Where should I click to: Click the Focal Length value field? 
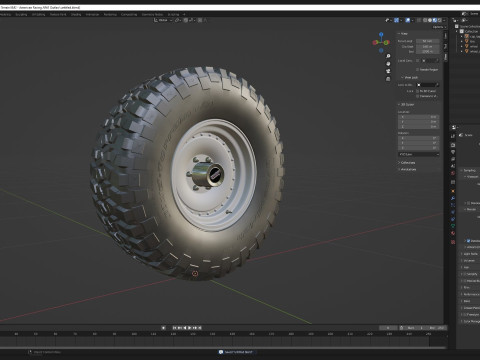pyautogui.click(x=428, y=41)
